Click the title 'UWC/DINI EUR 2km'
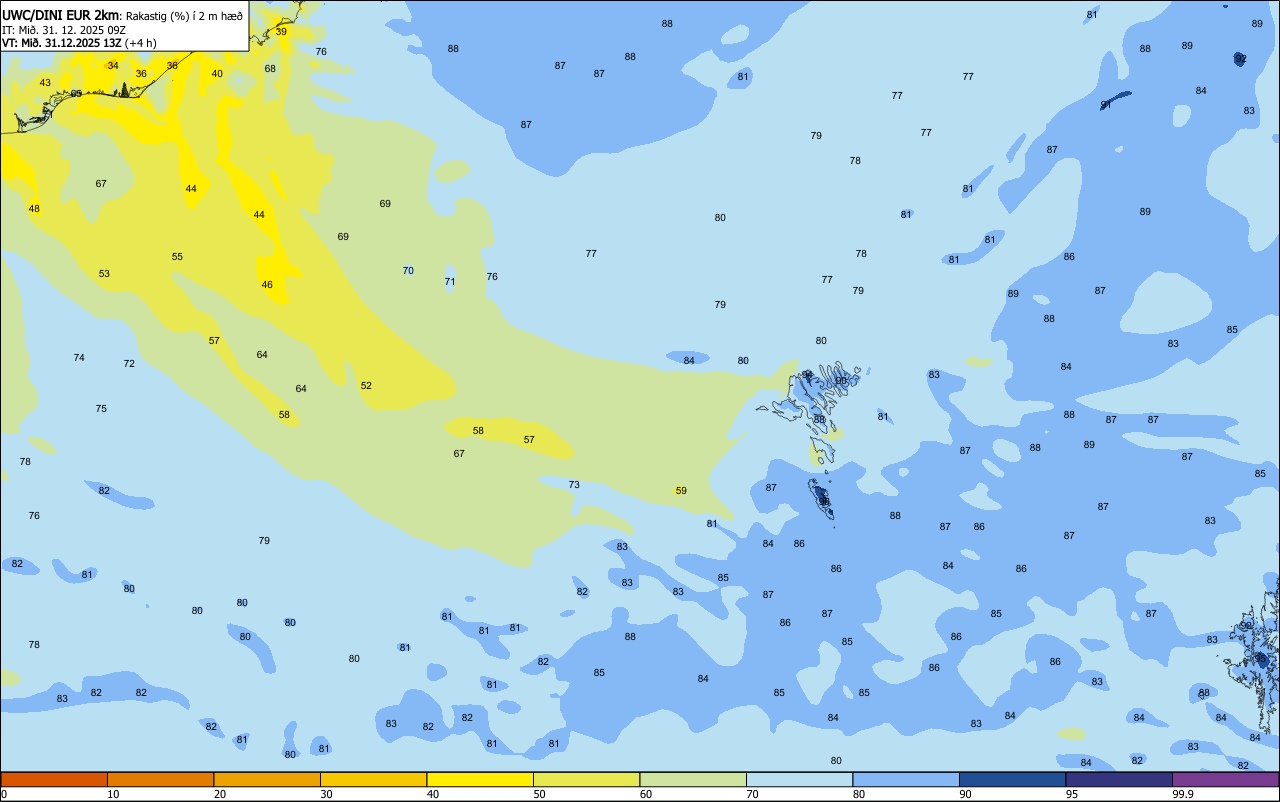Viewport: 1280px width, 802px height. 60,15
